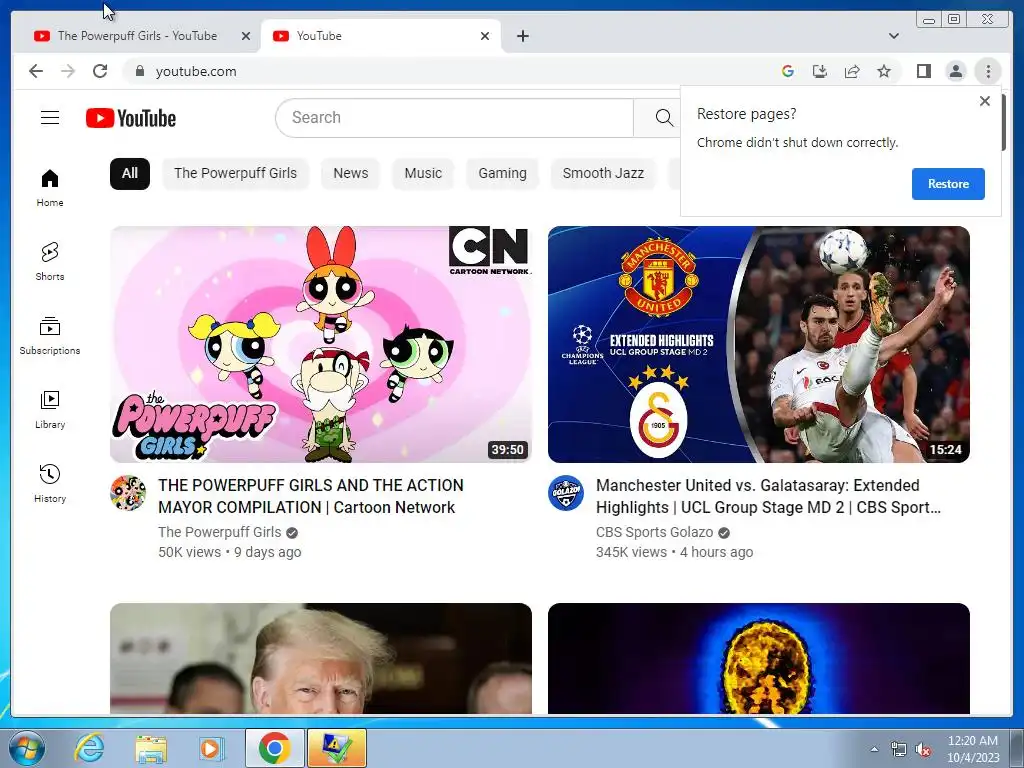Close the Restore pages popup
1024x768 pixels.
click(x=985, y=101)
